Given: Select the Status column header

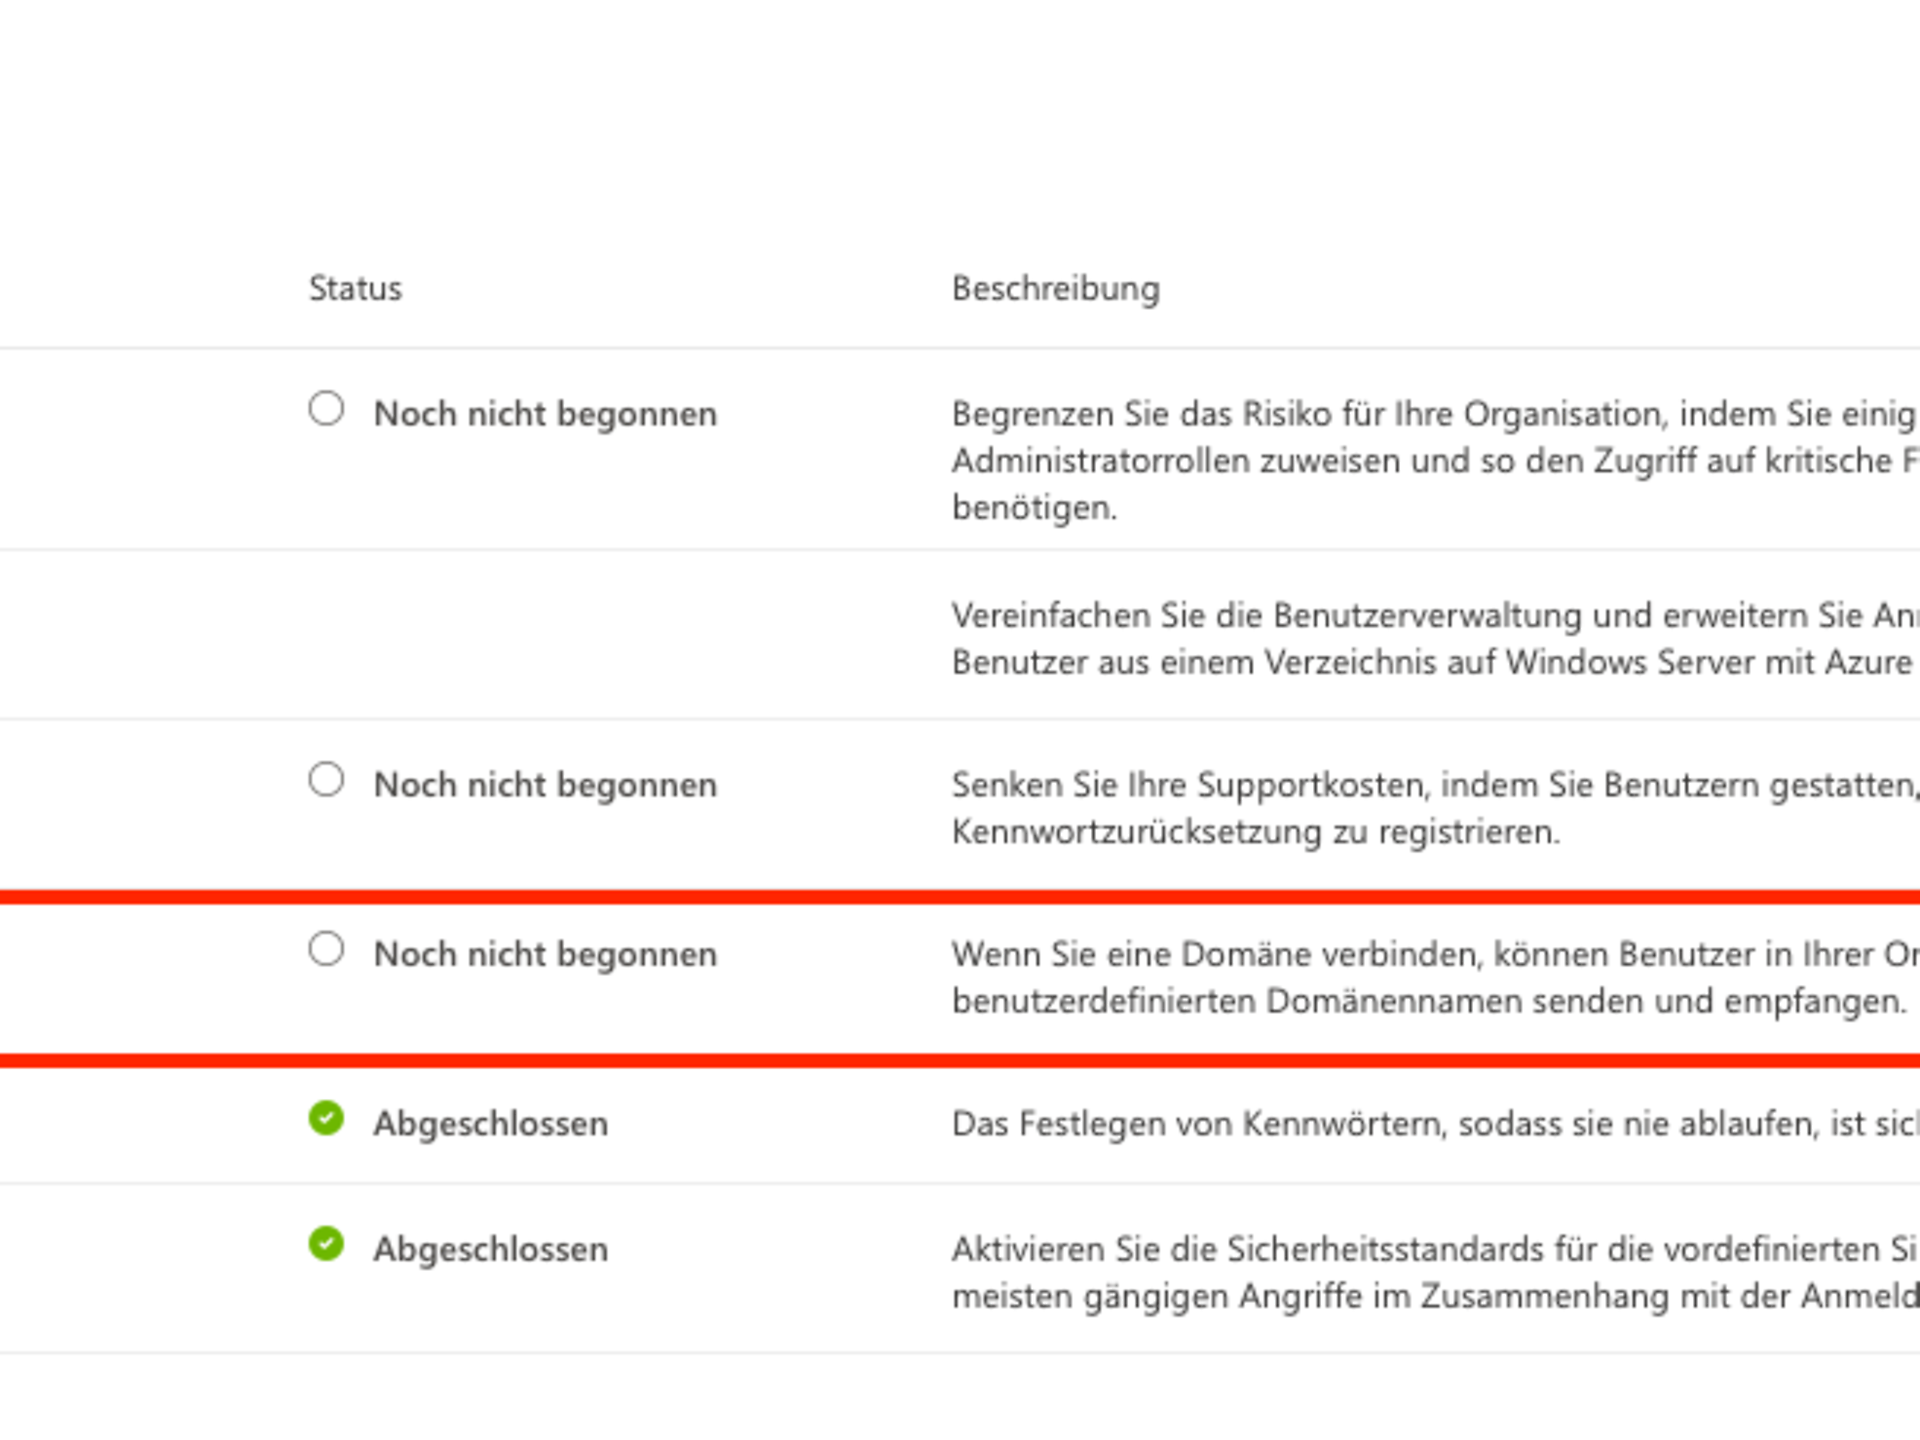Looking at the screenshot, I should click(355, 287).
